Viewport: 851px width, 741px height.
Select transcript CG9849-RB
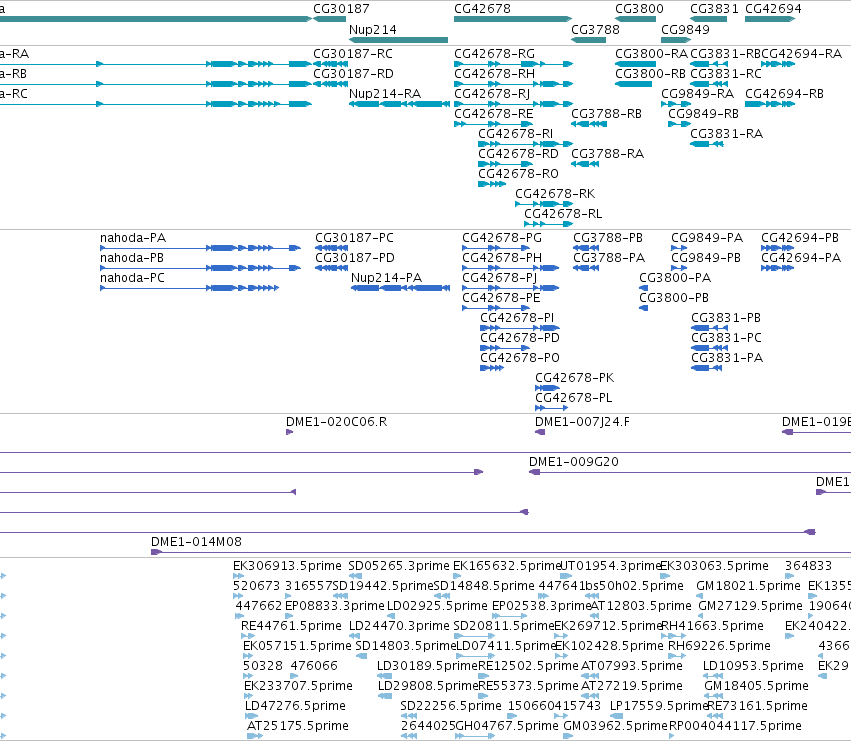click(703, 113)
